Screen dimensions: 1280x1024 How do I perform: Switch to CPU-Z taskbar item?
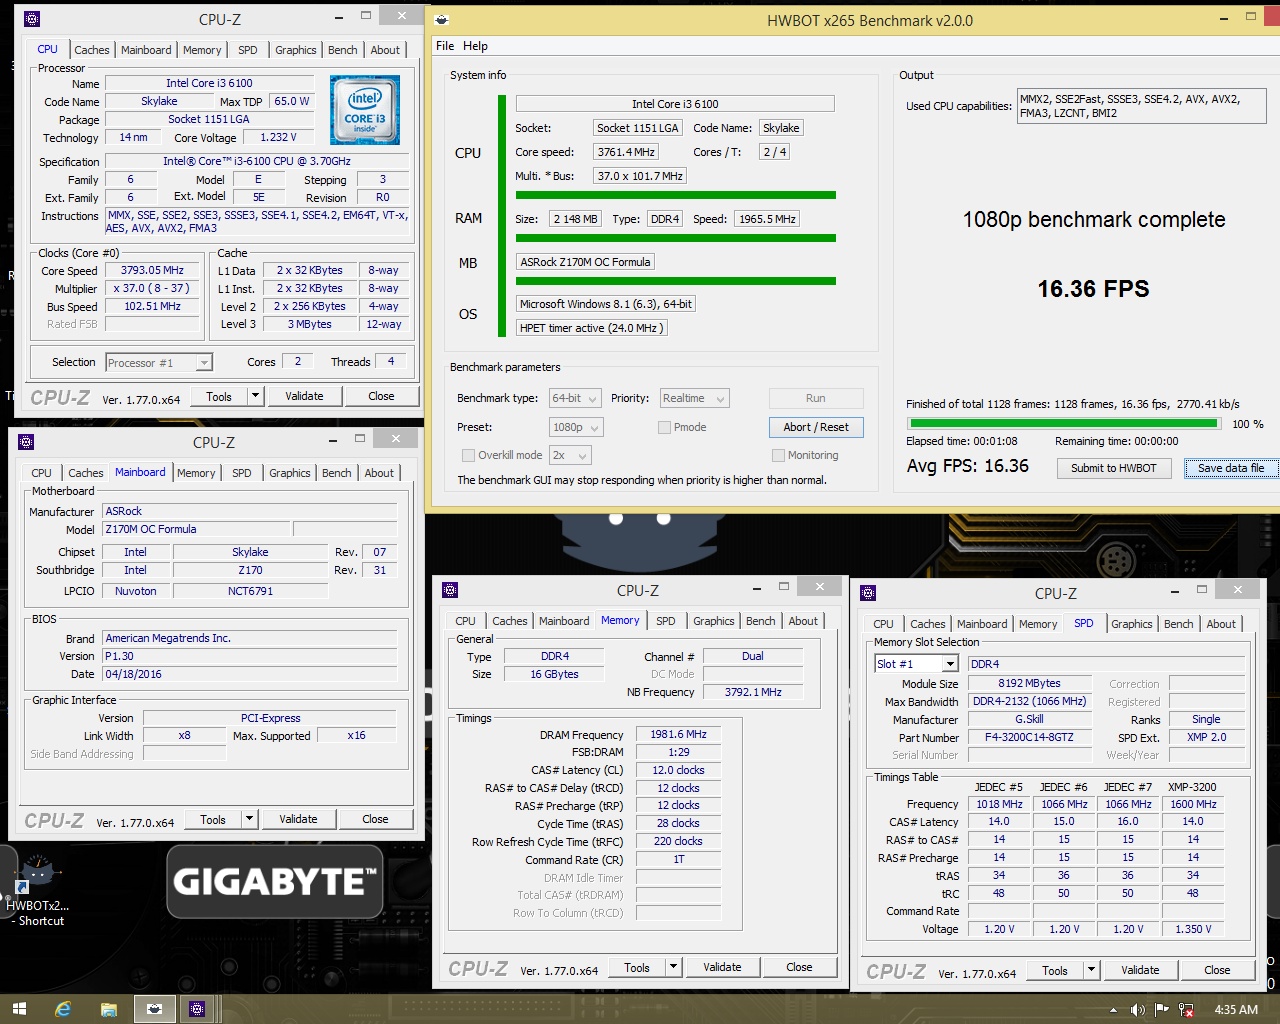197,1009
